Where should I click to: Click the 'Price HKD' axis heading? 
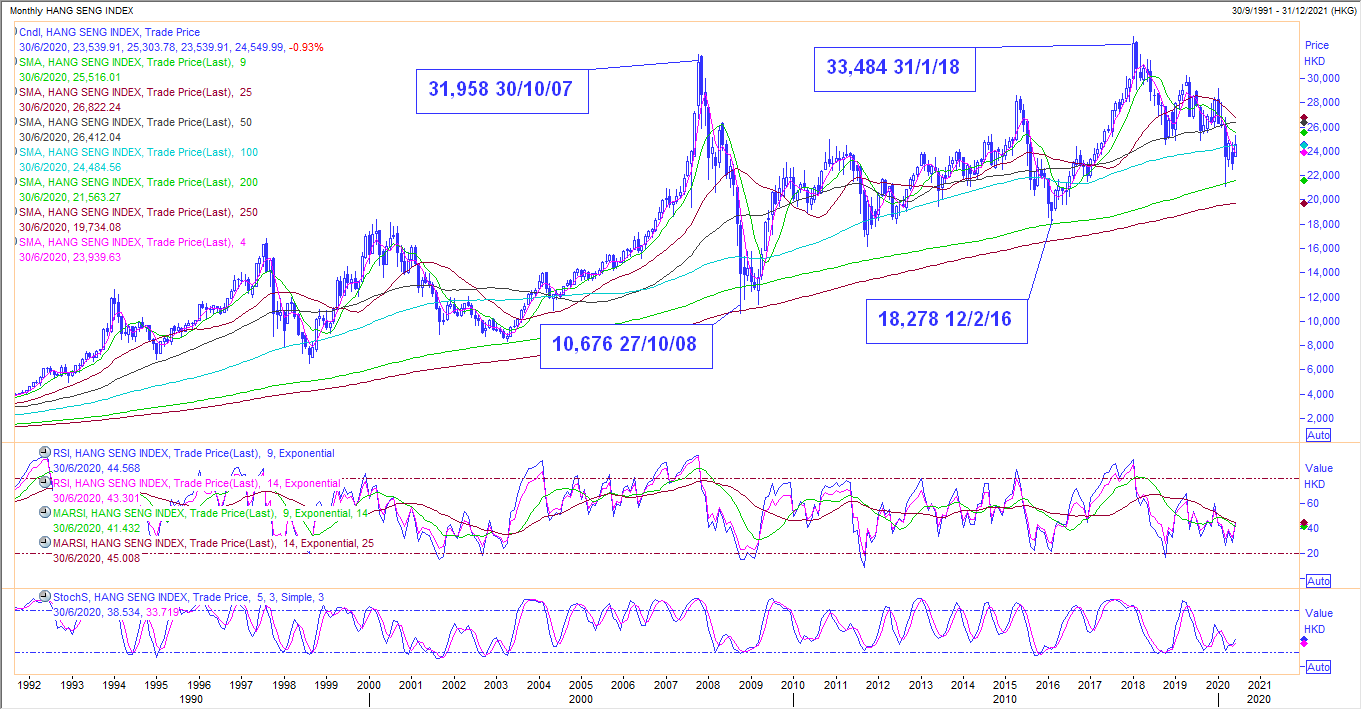[1317, 53]
